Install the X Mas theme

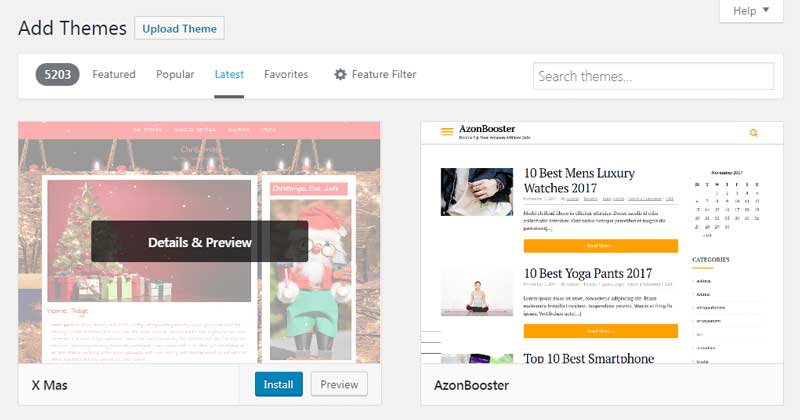[279, 384]
